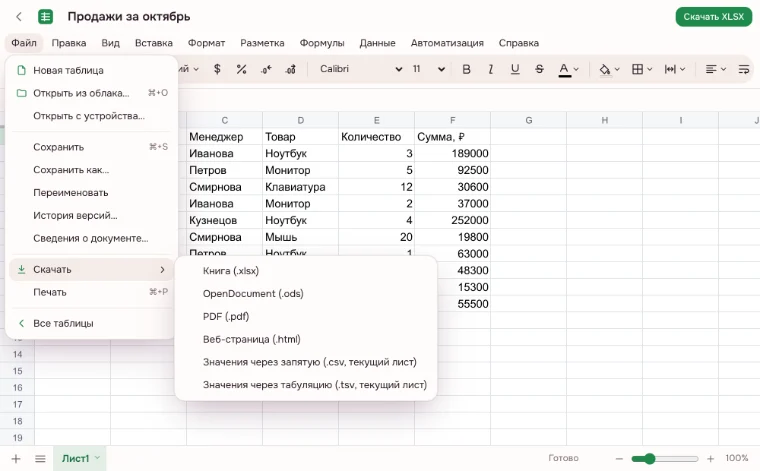
Task: Choose Новая таблица in File menu
Action: (x=91, y=70)
